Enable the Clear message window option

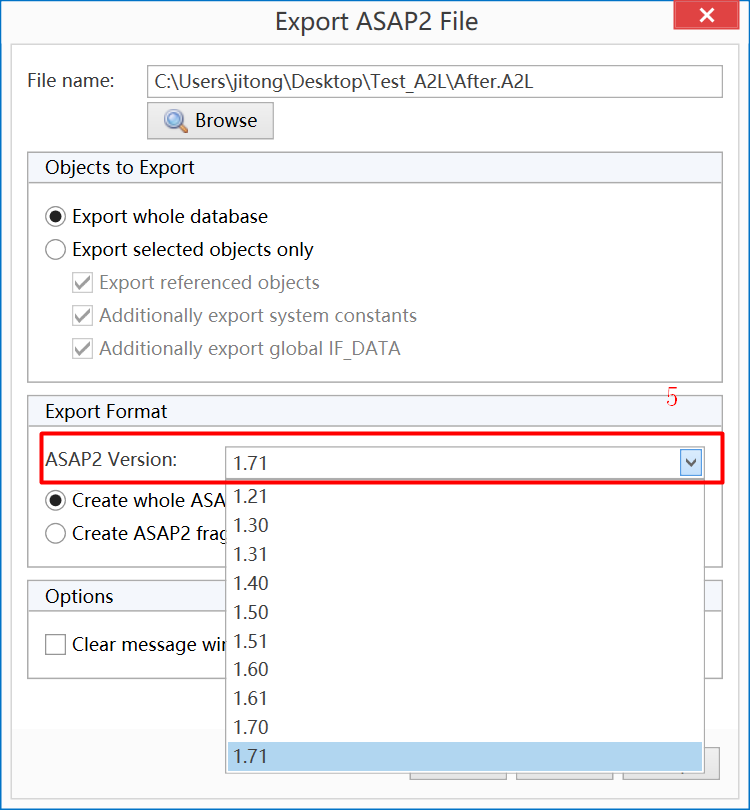coord(55,644)
